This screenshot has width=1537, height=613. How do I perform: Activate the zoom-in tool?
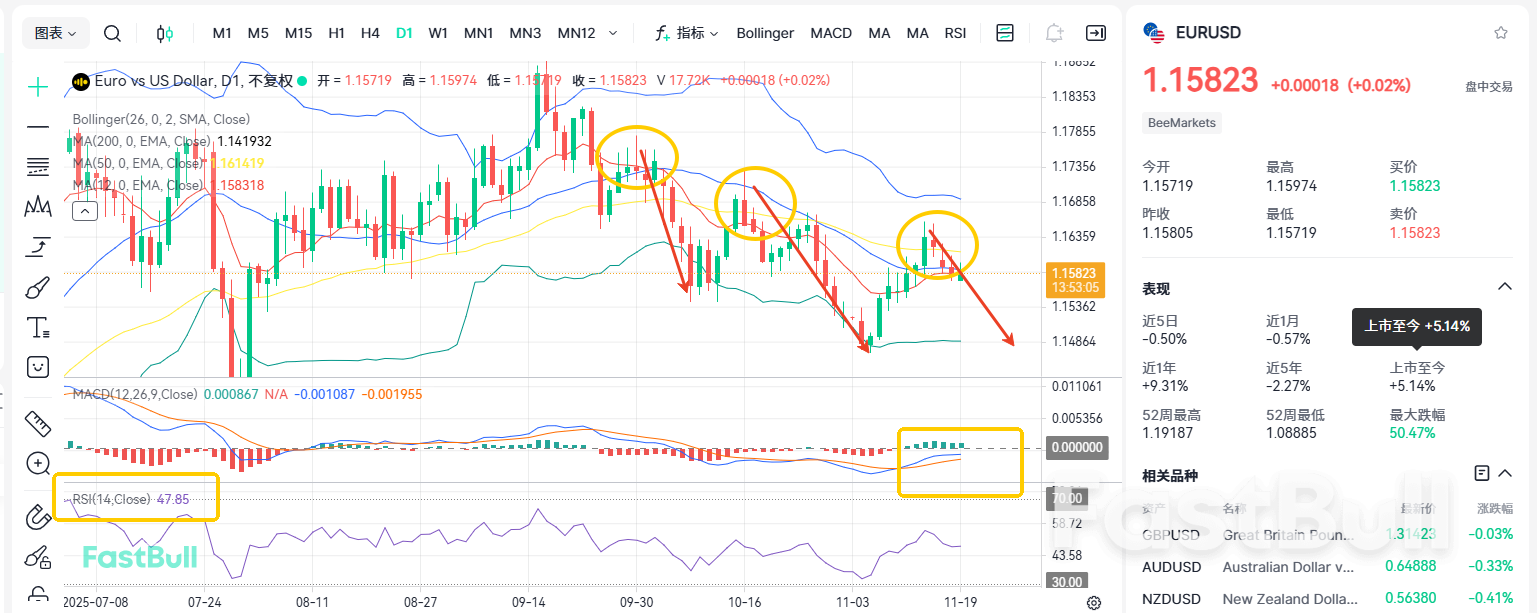pyautogui.click(x=37, y=463)
